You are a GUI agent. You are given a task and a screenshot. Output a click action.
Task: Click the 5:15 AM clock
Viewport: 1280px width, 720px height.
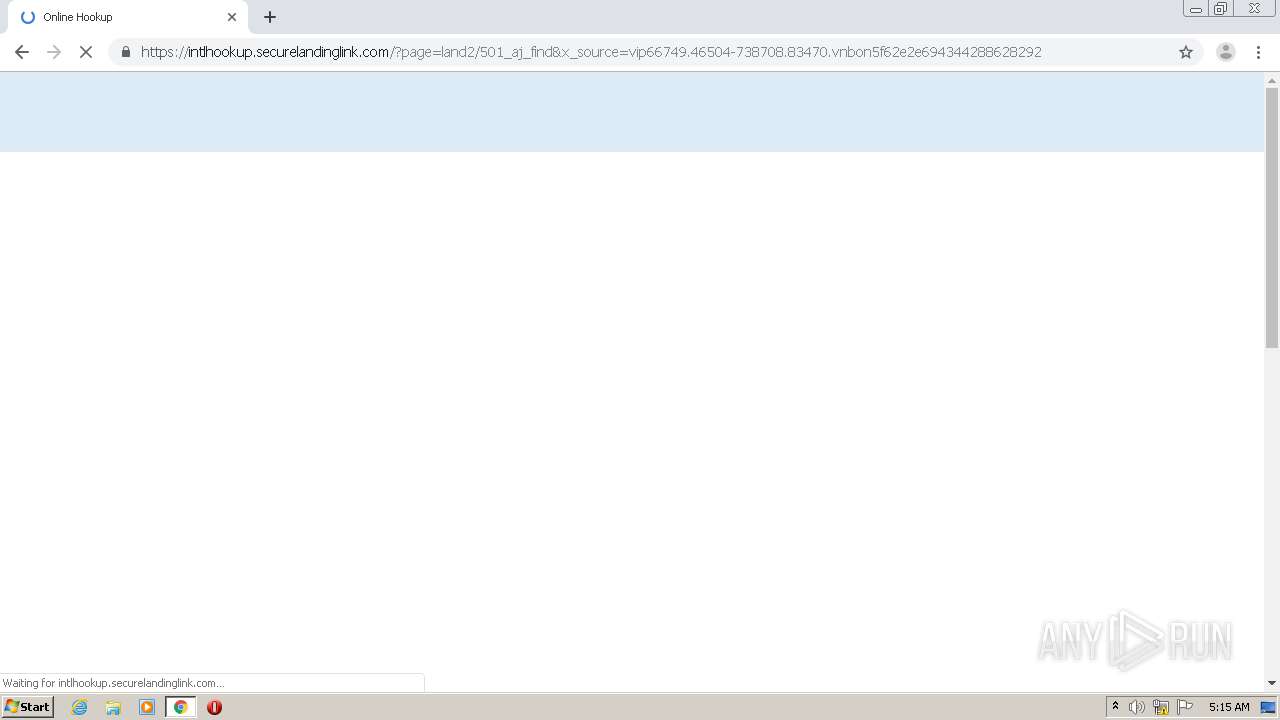(1229, 707)
